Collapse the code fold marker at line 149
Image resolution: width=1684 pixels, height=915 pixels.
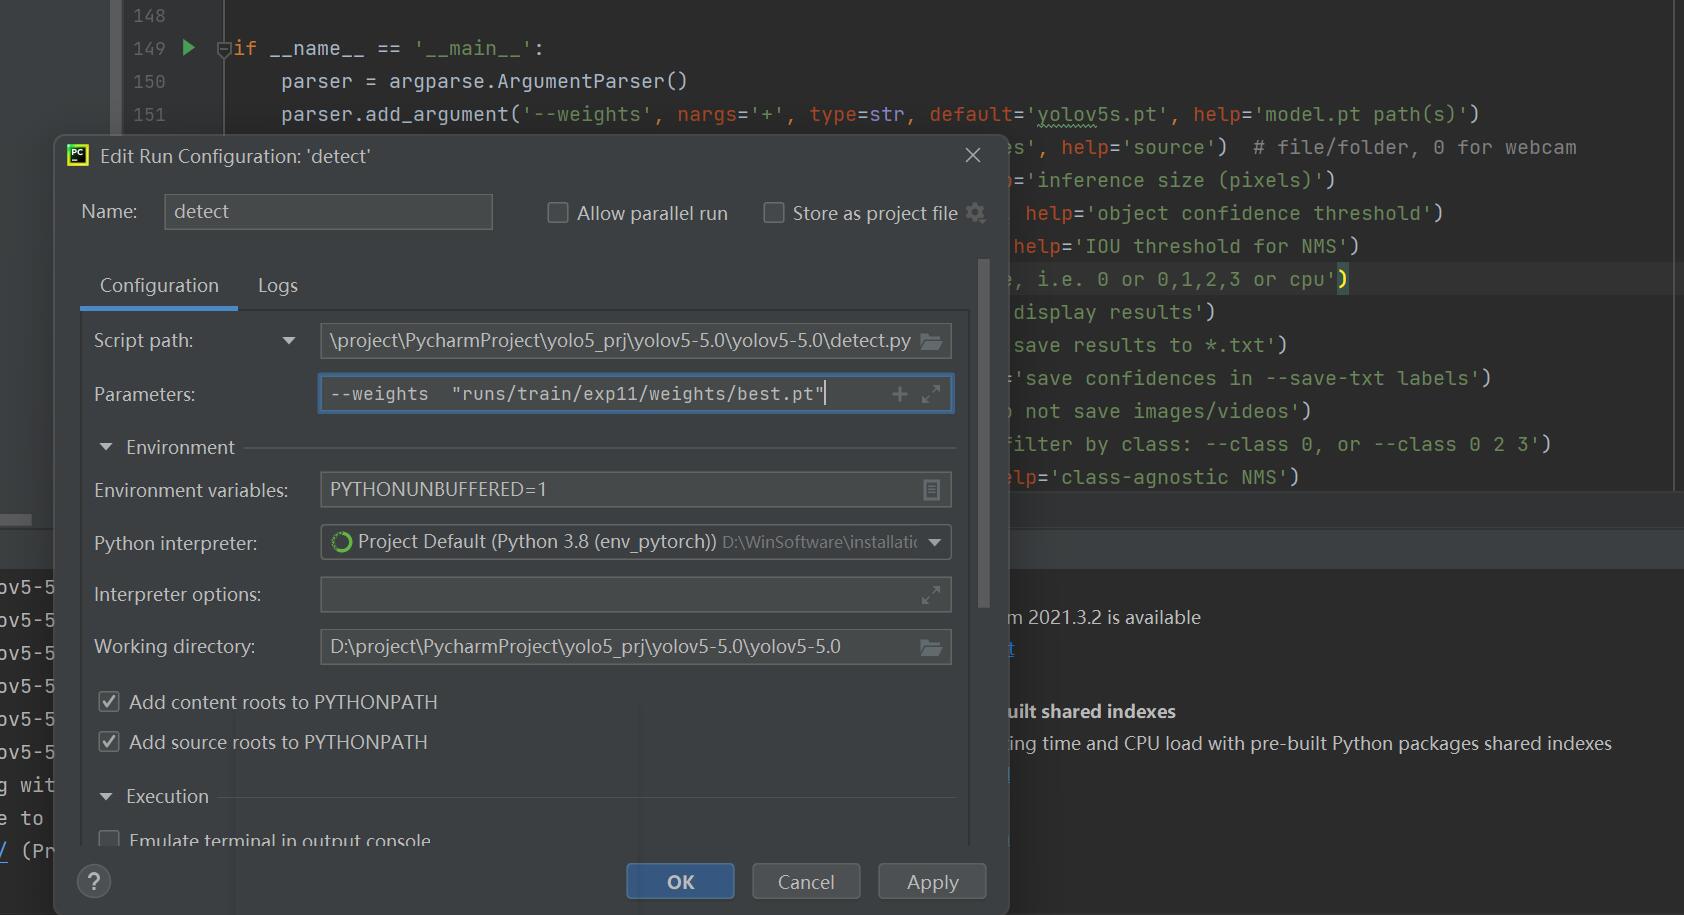click(x=224, y=49)
